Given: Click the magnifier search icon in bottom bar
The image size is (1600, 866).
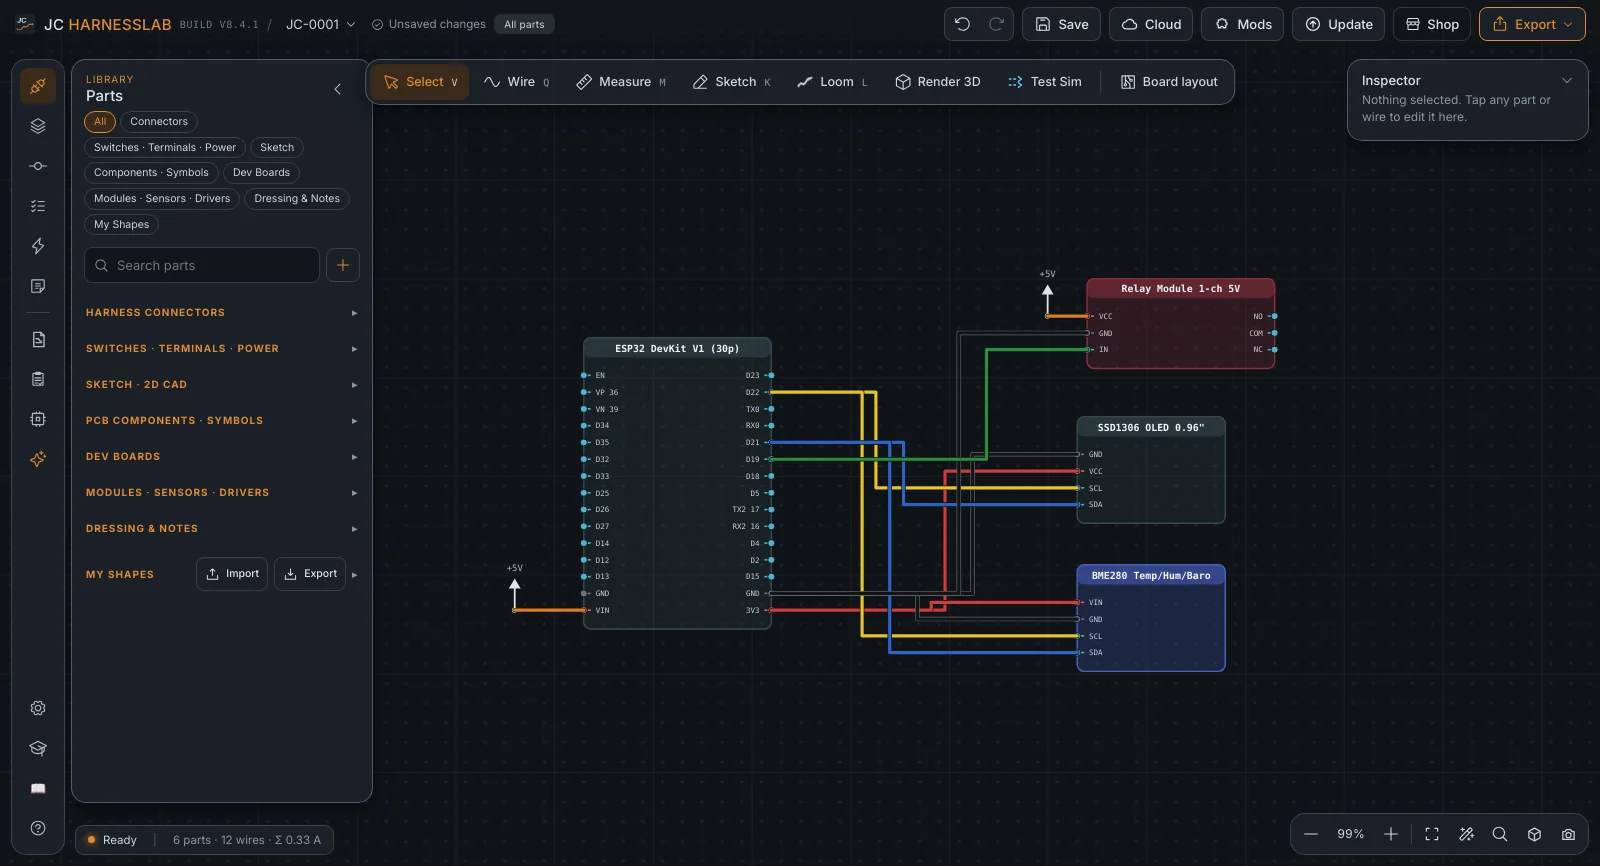Looking at the screenshot, I should pyautogui.click(x=1500, y=834).
